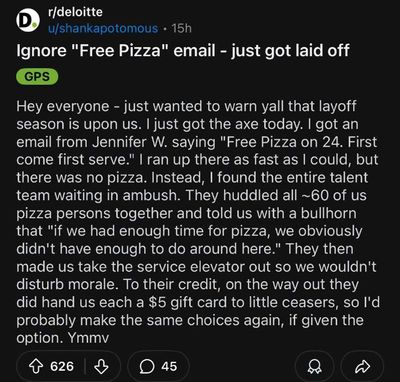Open u/shankapotomous user profile
The height and width of the screenshot is (382, 400).
click(x=102, y=28)
